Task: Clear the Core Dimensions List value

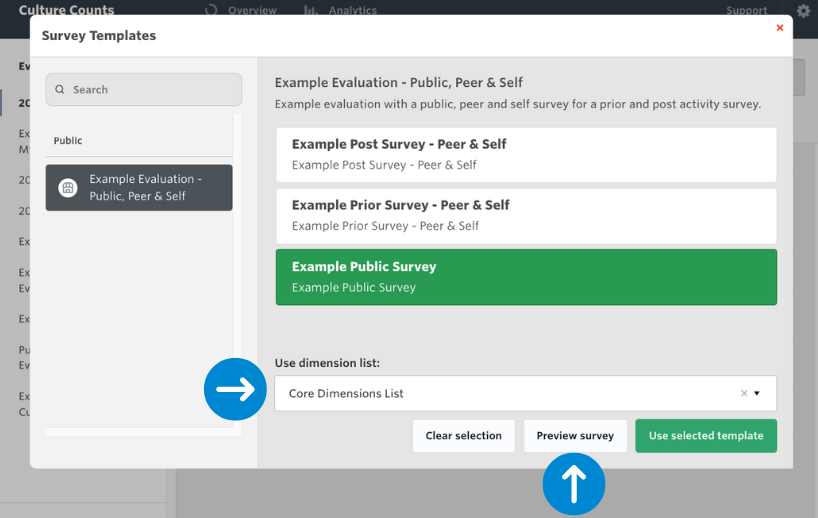Action: click(x=743, y=394)
